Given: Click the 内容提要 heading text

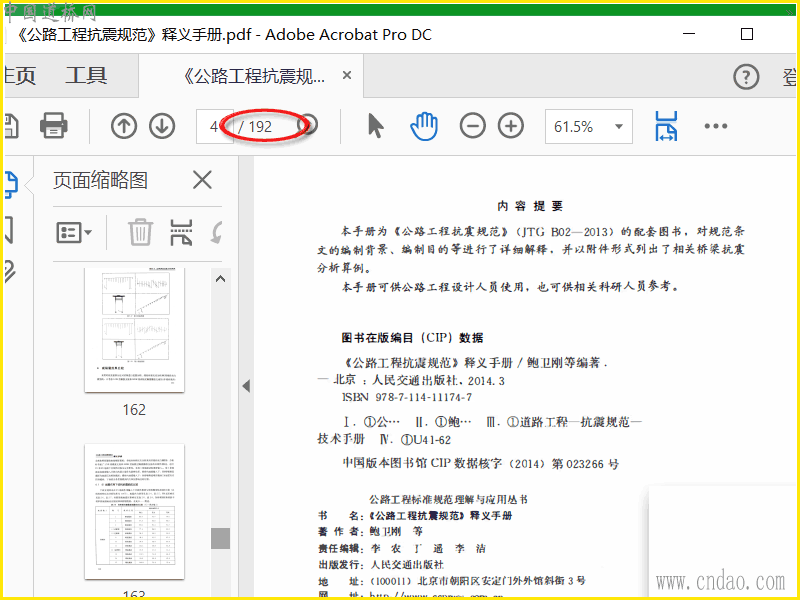Looking at the screenshot, I should pyautogui.click(x=530, y=206).
